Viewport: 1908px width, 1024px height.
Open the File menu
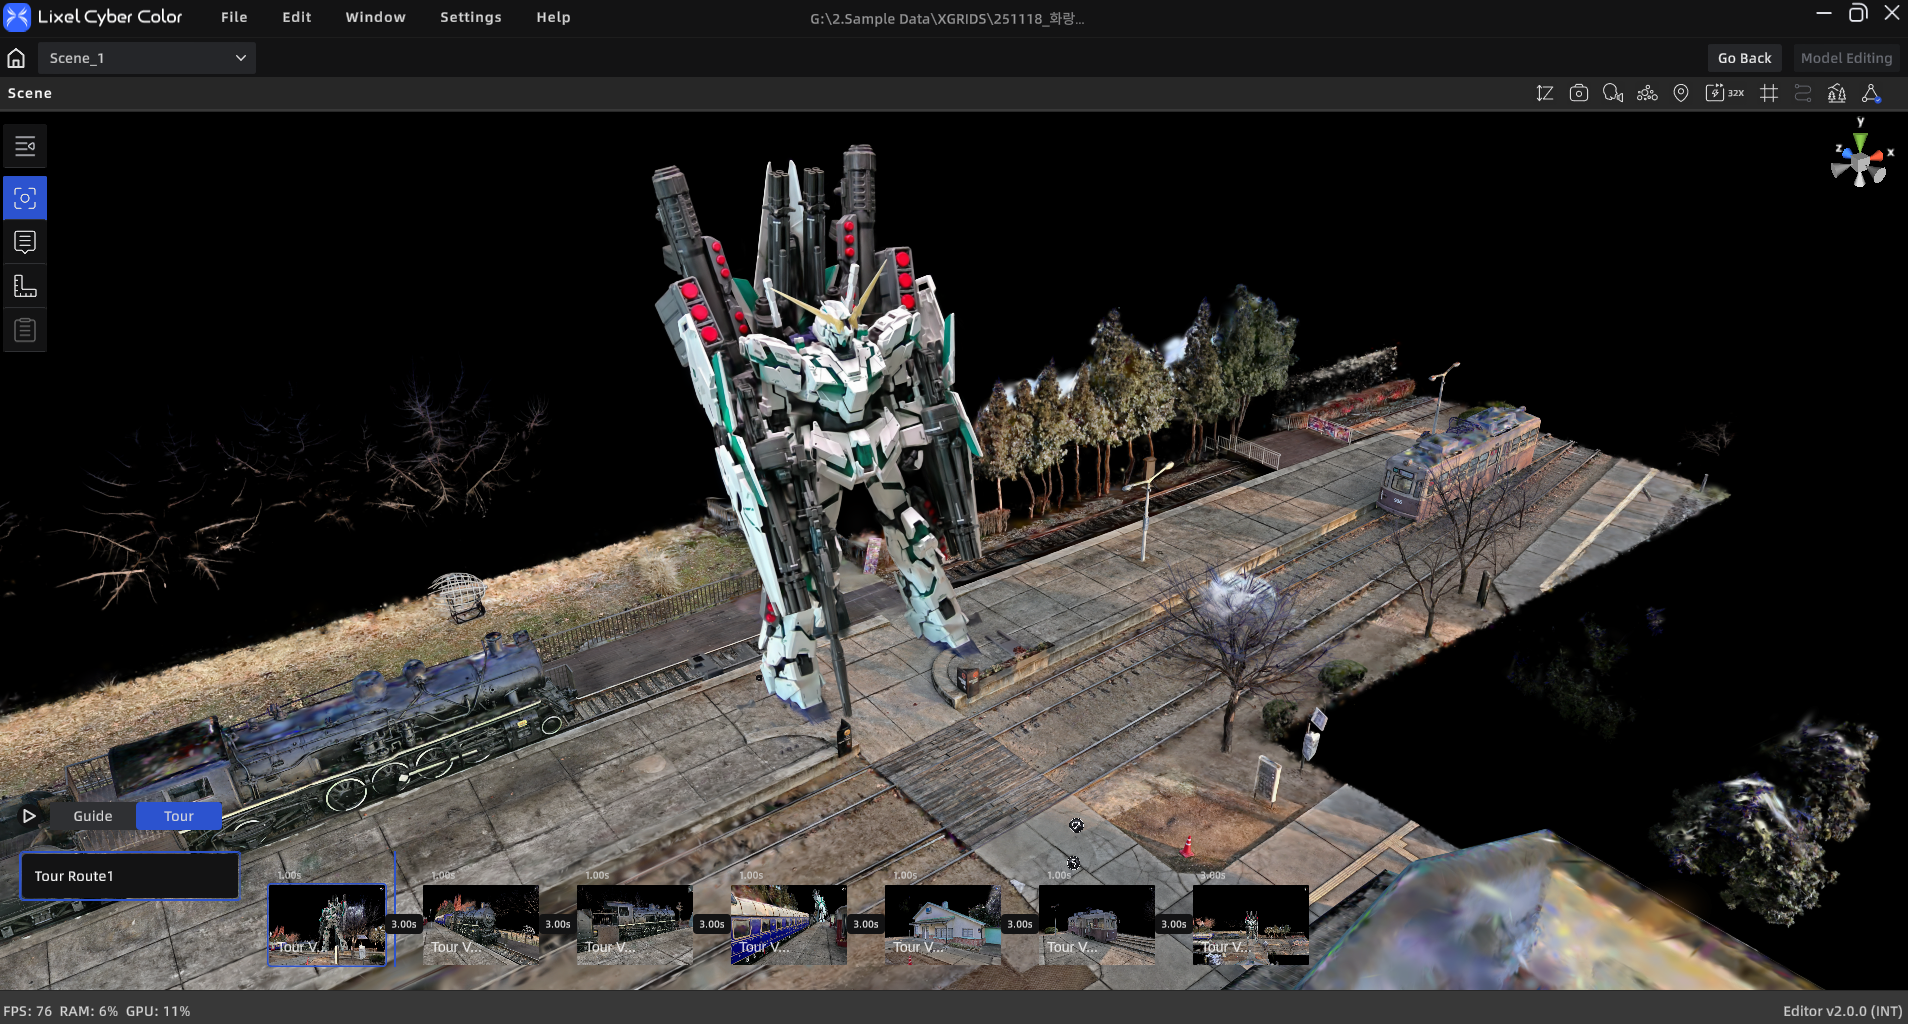point(234,17)
